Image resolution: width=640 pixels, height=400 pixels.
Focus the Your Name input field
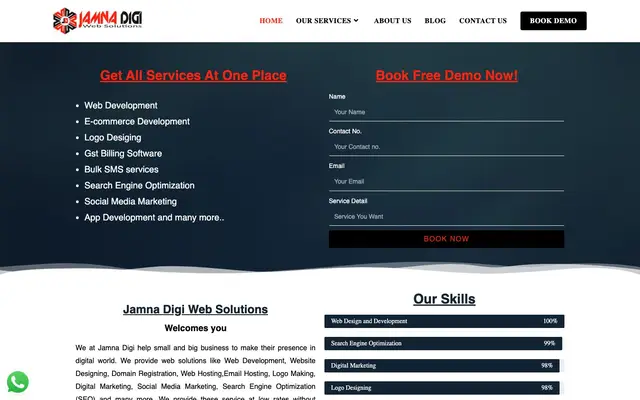447,112
